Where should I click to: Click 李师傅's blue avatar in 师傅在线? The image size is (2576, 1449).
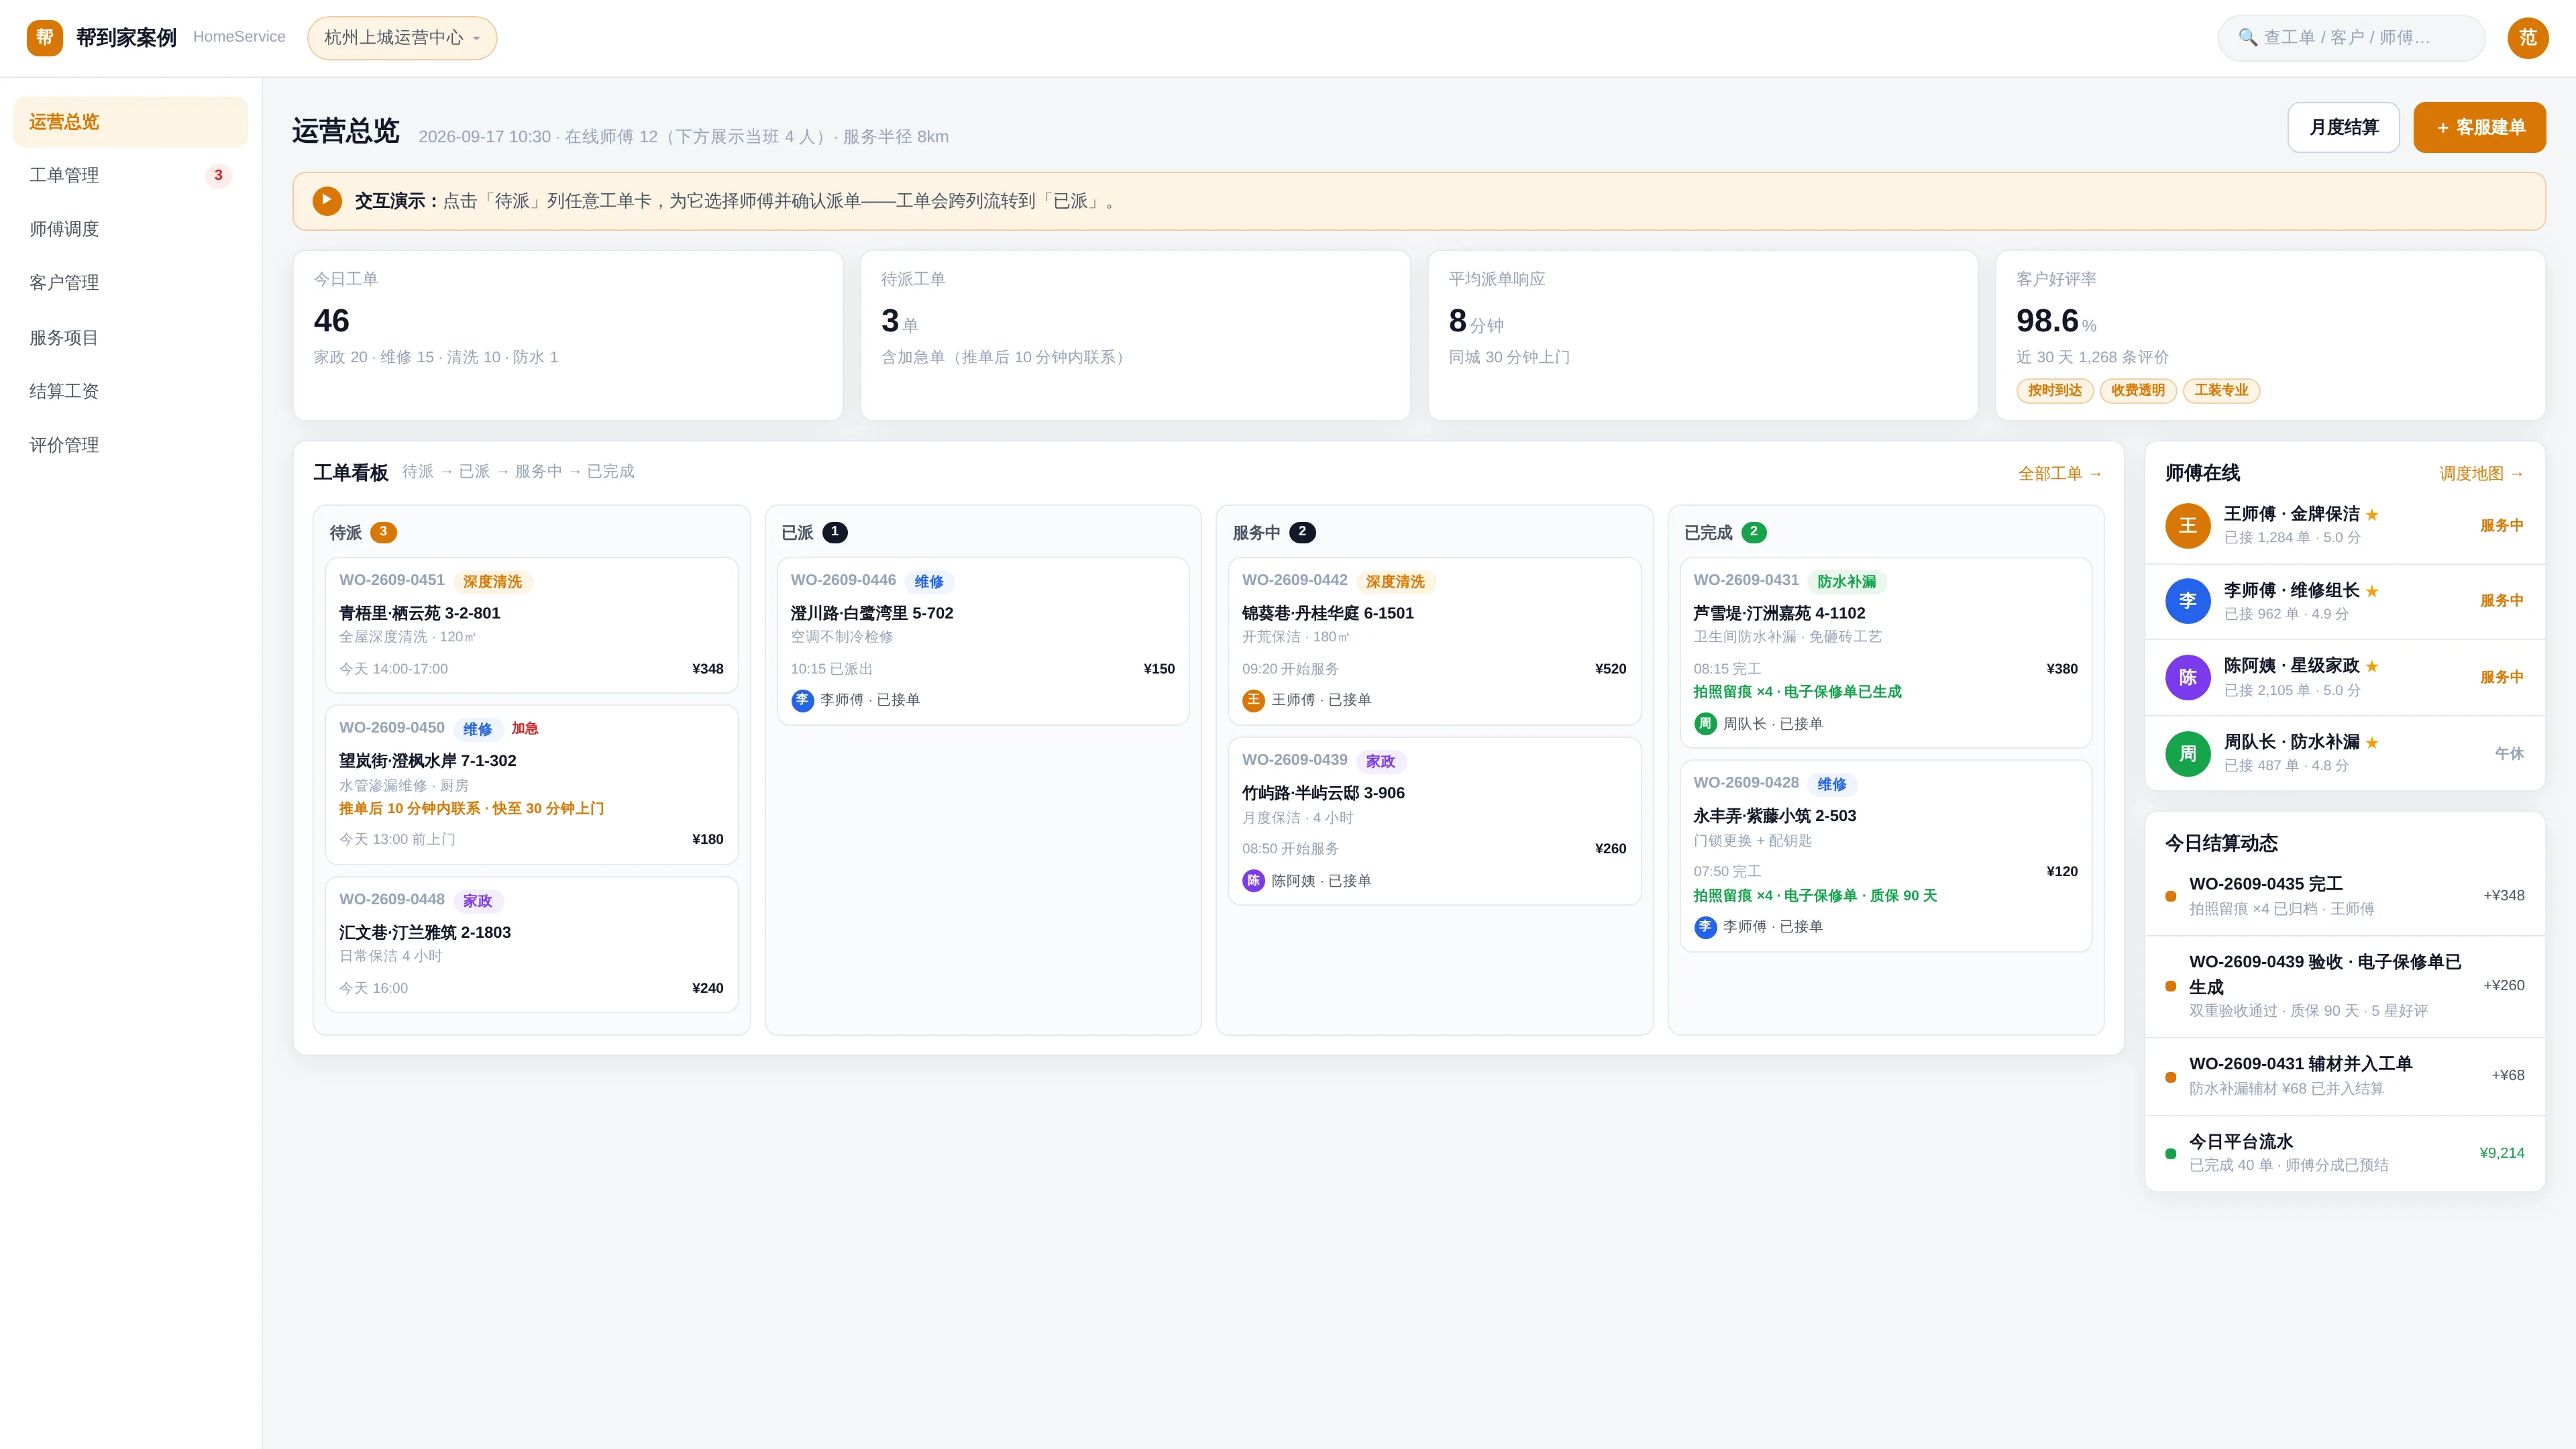click(x=2187, y=601)
